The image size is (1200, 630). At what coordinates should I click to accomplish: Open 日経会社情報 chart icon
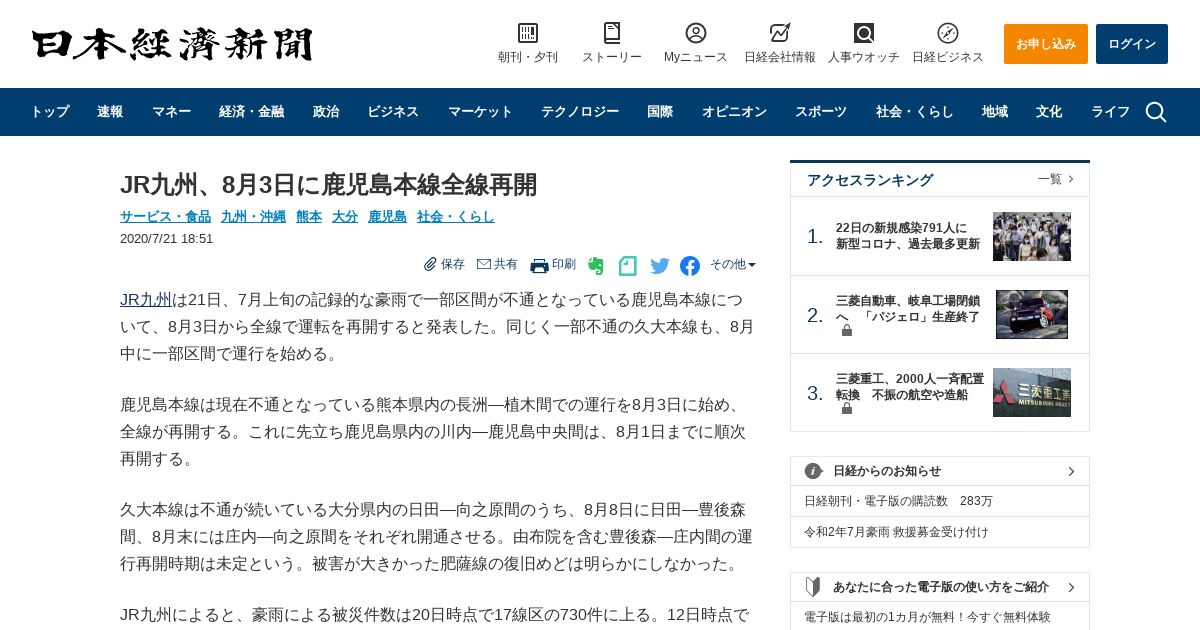coord(780,33)
